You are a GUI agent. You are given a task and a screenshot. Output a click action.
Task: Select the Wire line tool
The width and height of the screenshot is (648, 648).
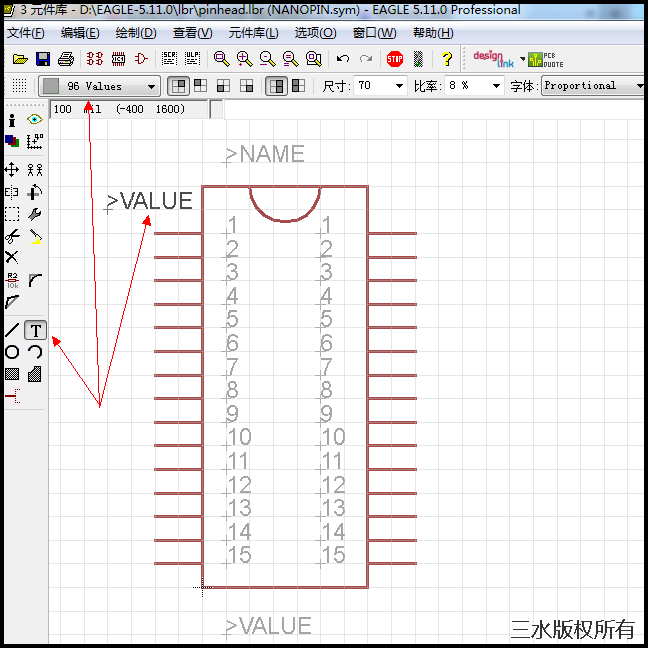[12, 330]
